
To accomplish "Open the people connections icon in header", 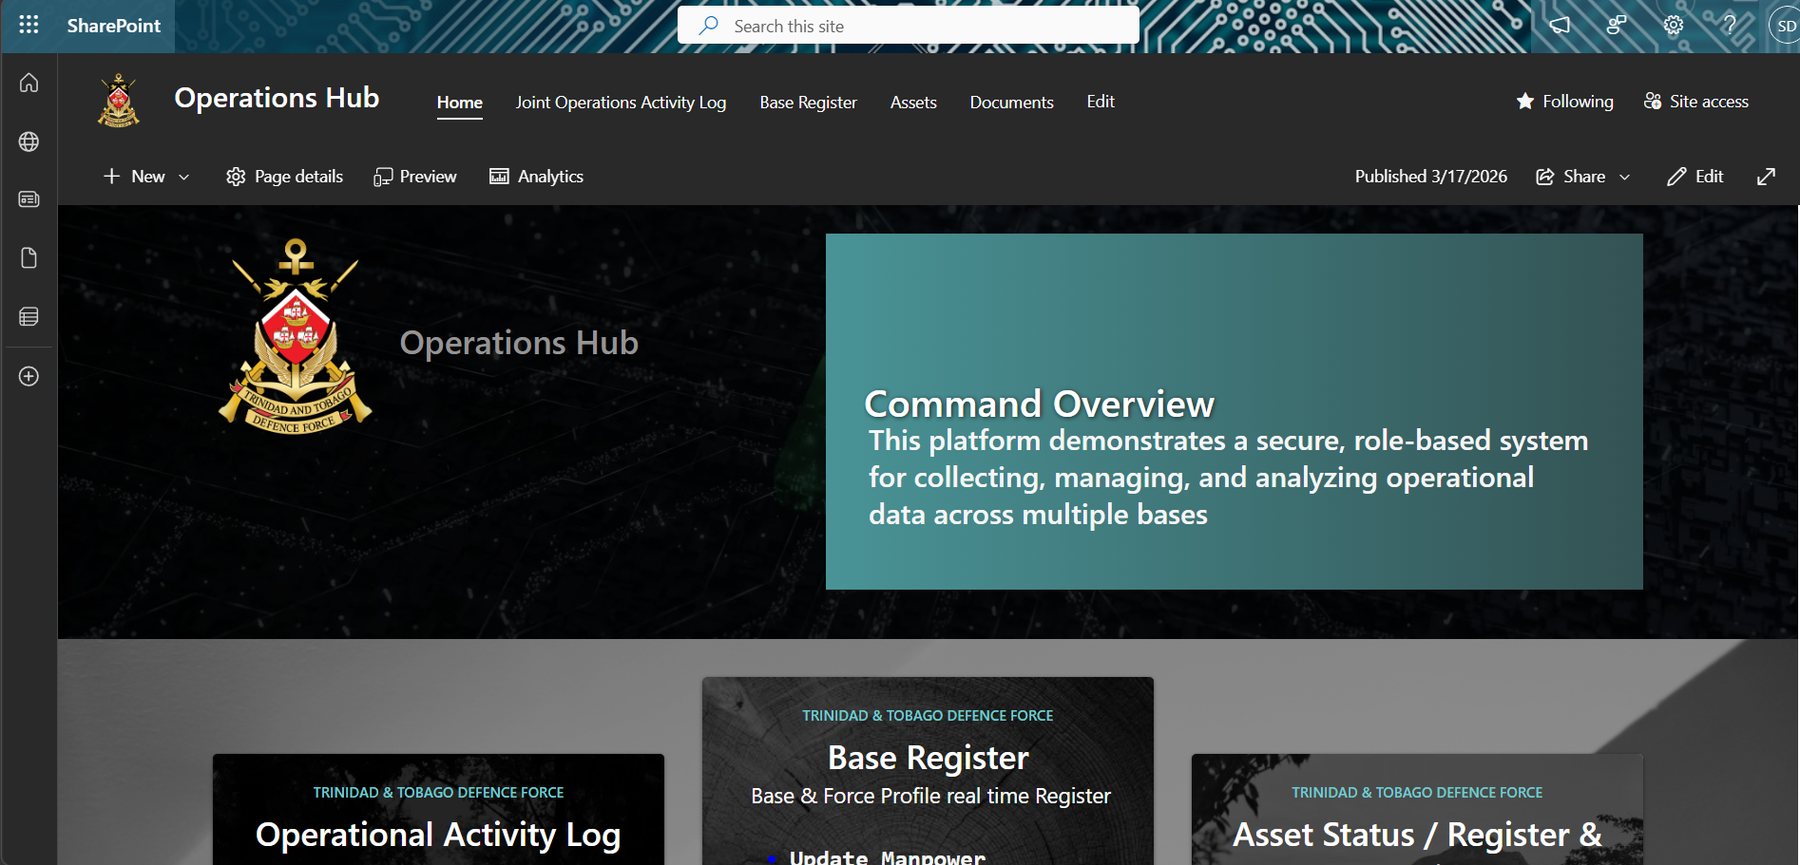I will [x=1616, y=26].
